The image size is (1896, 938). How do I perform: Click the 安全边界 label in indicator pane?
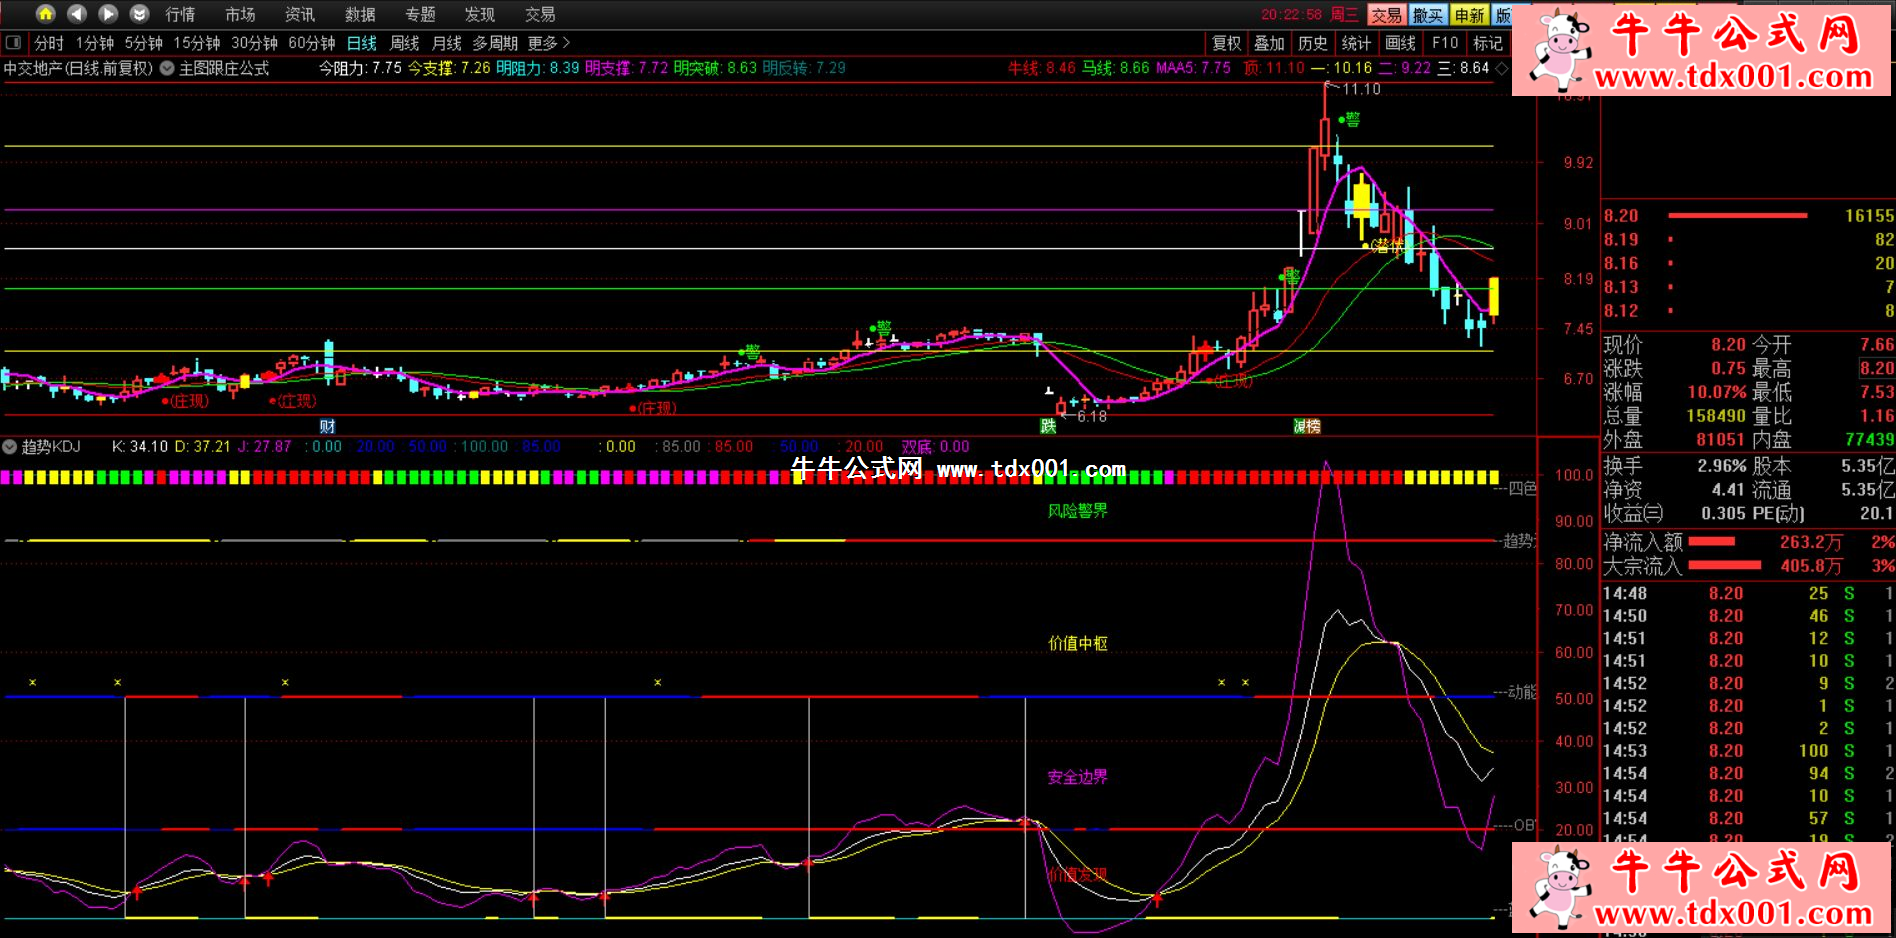[x=1077, y=777]
